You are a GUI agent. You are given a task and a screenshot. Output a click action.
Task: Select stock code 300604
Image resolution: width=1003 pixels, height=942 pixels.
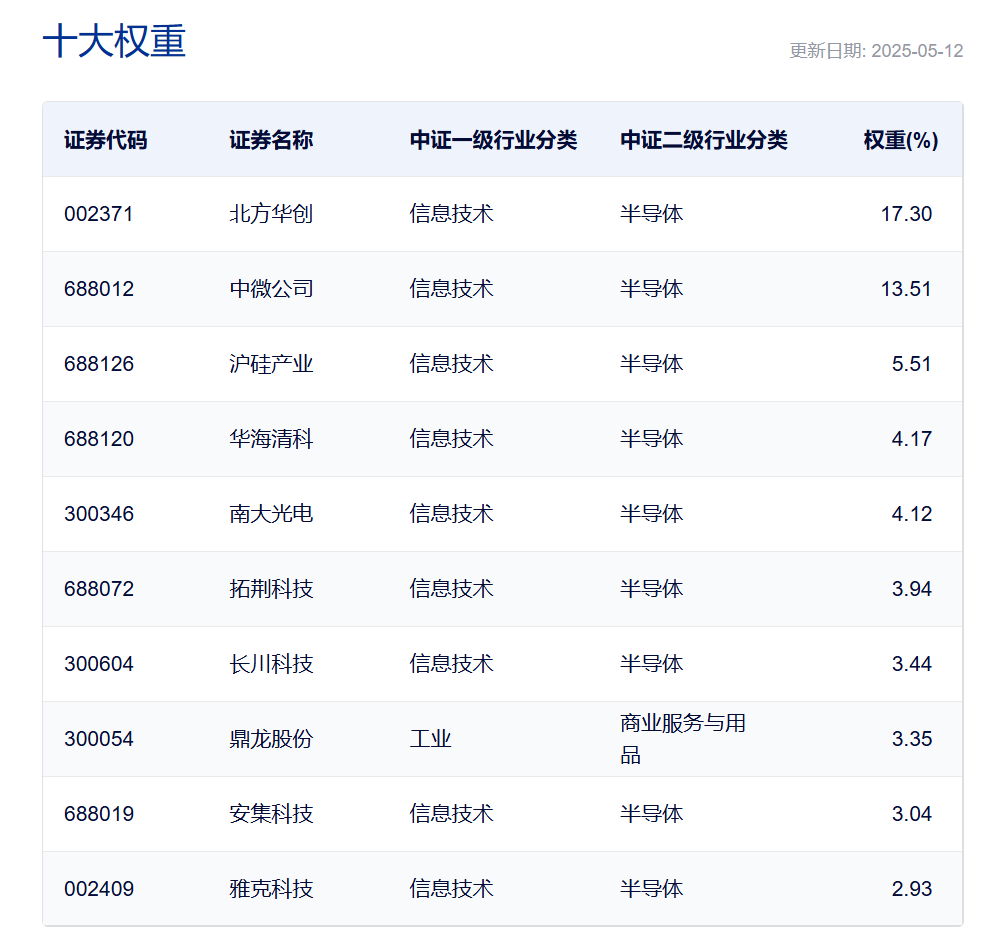coord(99,664)
